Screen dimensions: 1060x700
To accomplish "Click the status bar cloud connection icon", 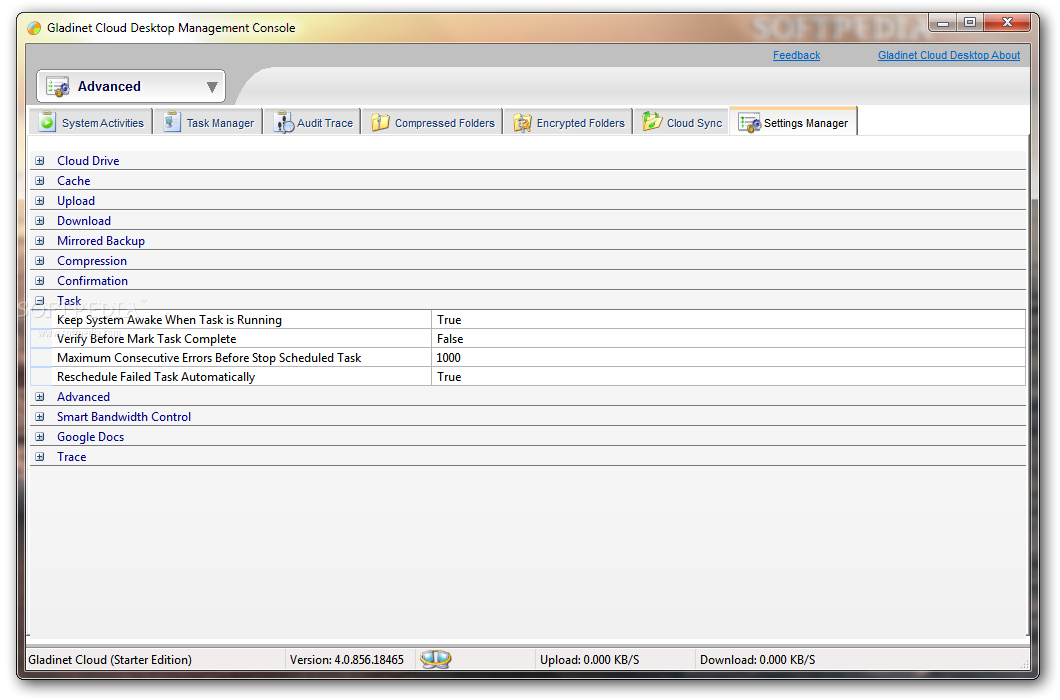I will click(435, 659).
